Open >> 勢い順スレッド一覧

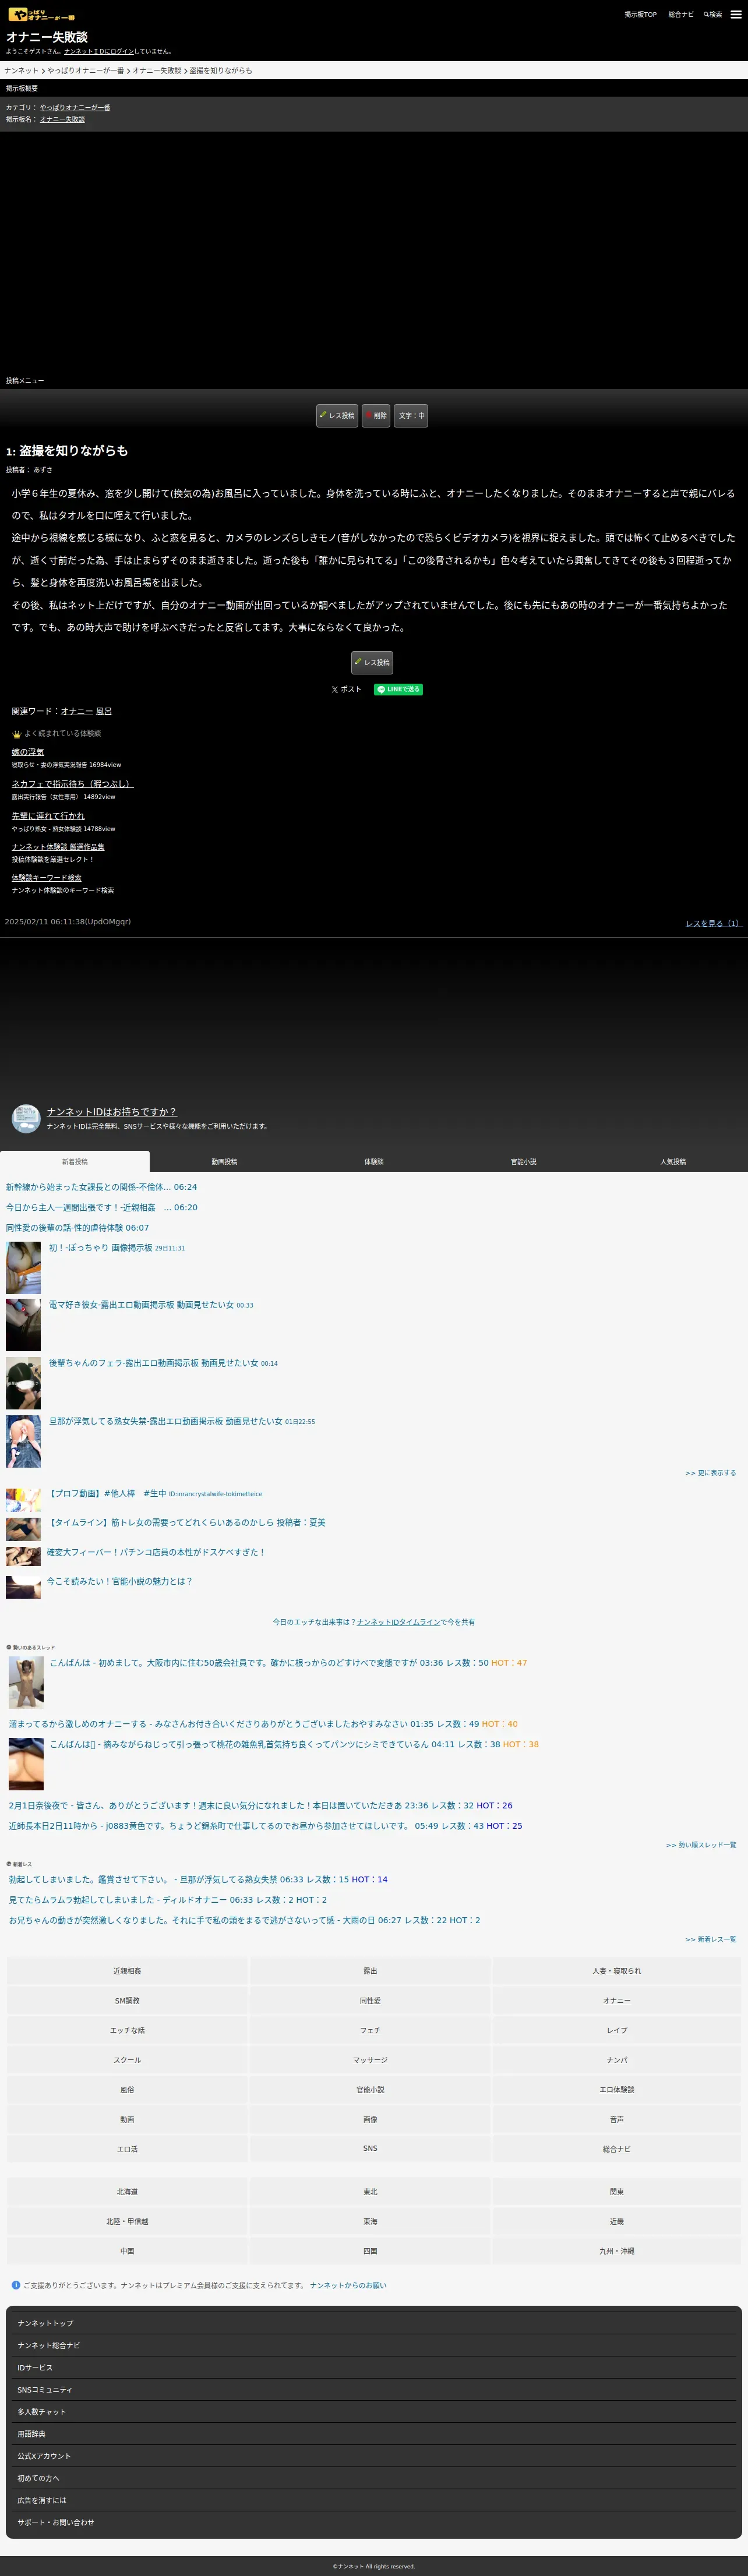point(701,1844)
